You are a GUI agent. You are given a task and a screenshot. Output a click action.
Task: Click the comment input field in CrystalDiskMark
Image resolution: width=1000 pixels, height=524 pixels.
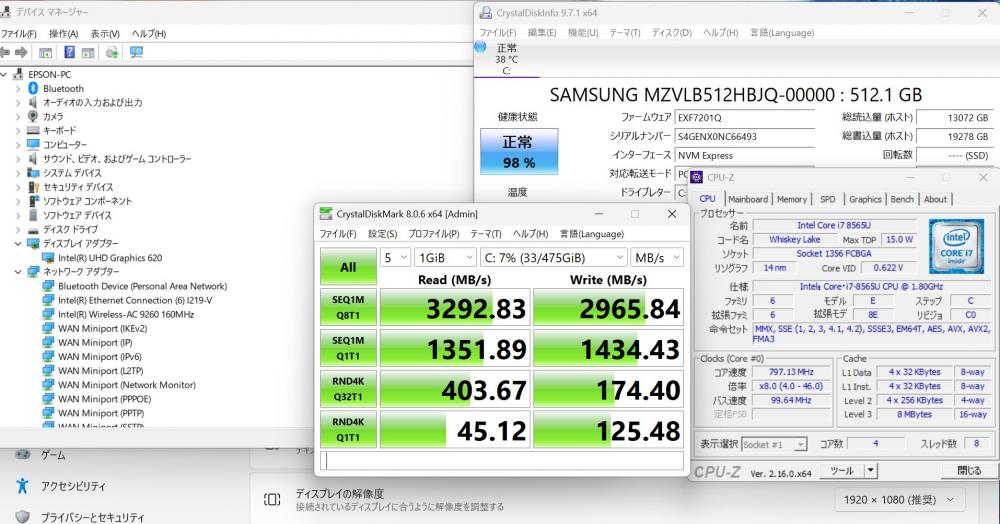coord(502,460)
